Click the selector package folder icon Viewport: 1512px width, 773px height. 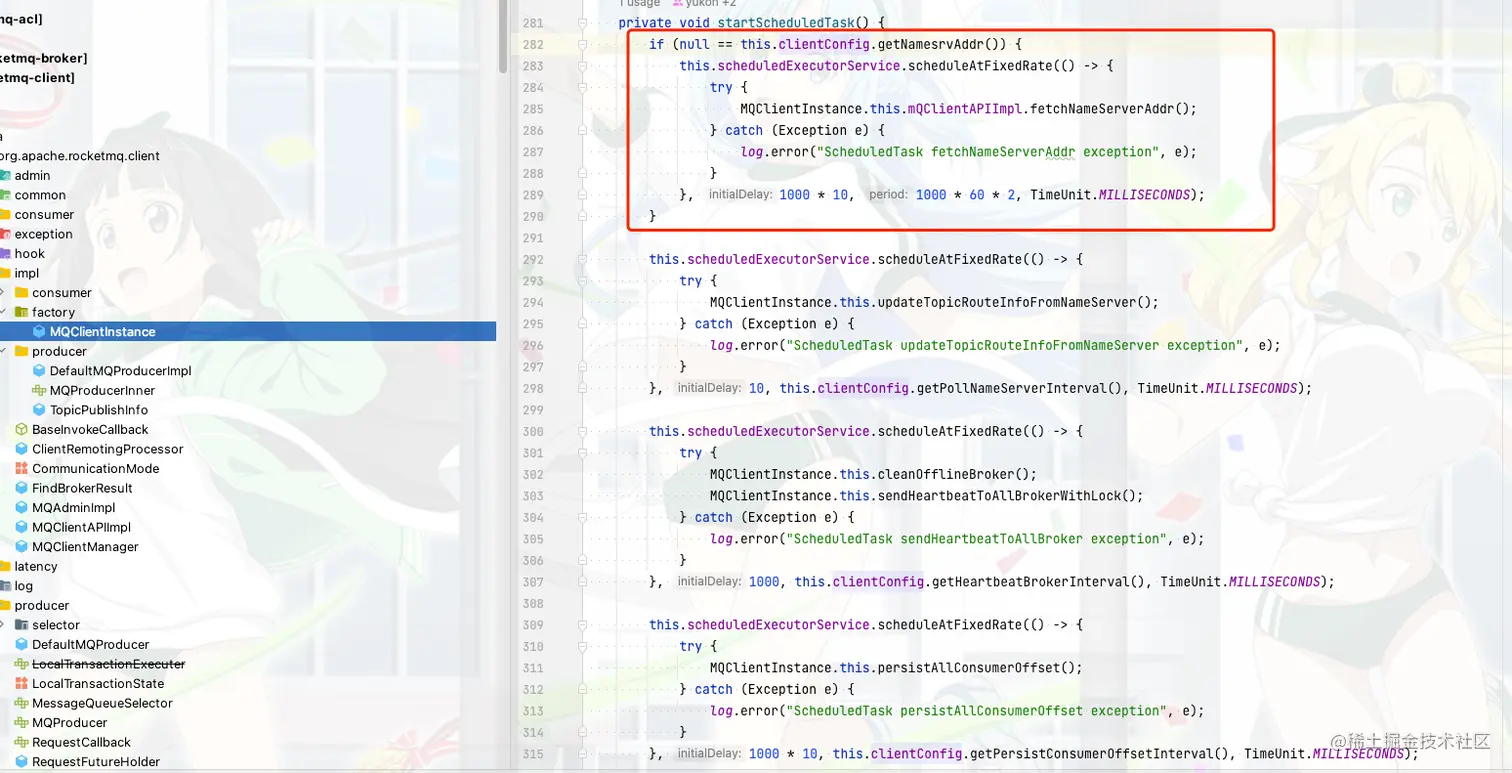21,625
